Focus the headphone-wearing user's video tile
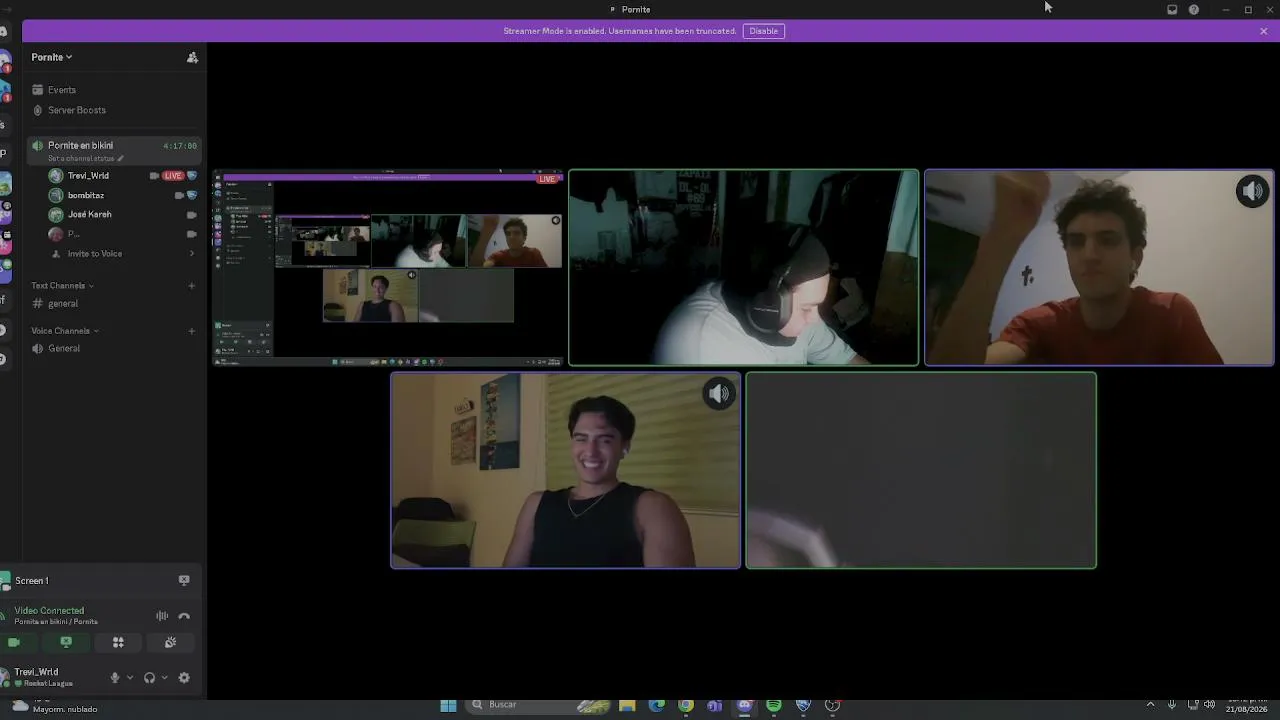Screen dimensions: 1280x720 click(x=743, y=268)
